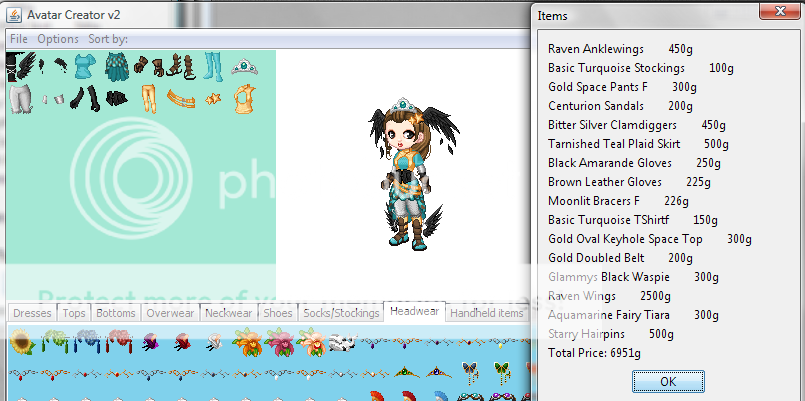This screenshot has height=401, width=805.
Task: Select the silver clamdiggers icon
Action: click(x=20, y=98)
